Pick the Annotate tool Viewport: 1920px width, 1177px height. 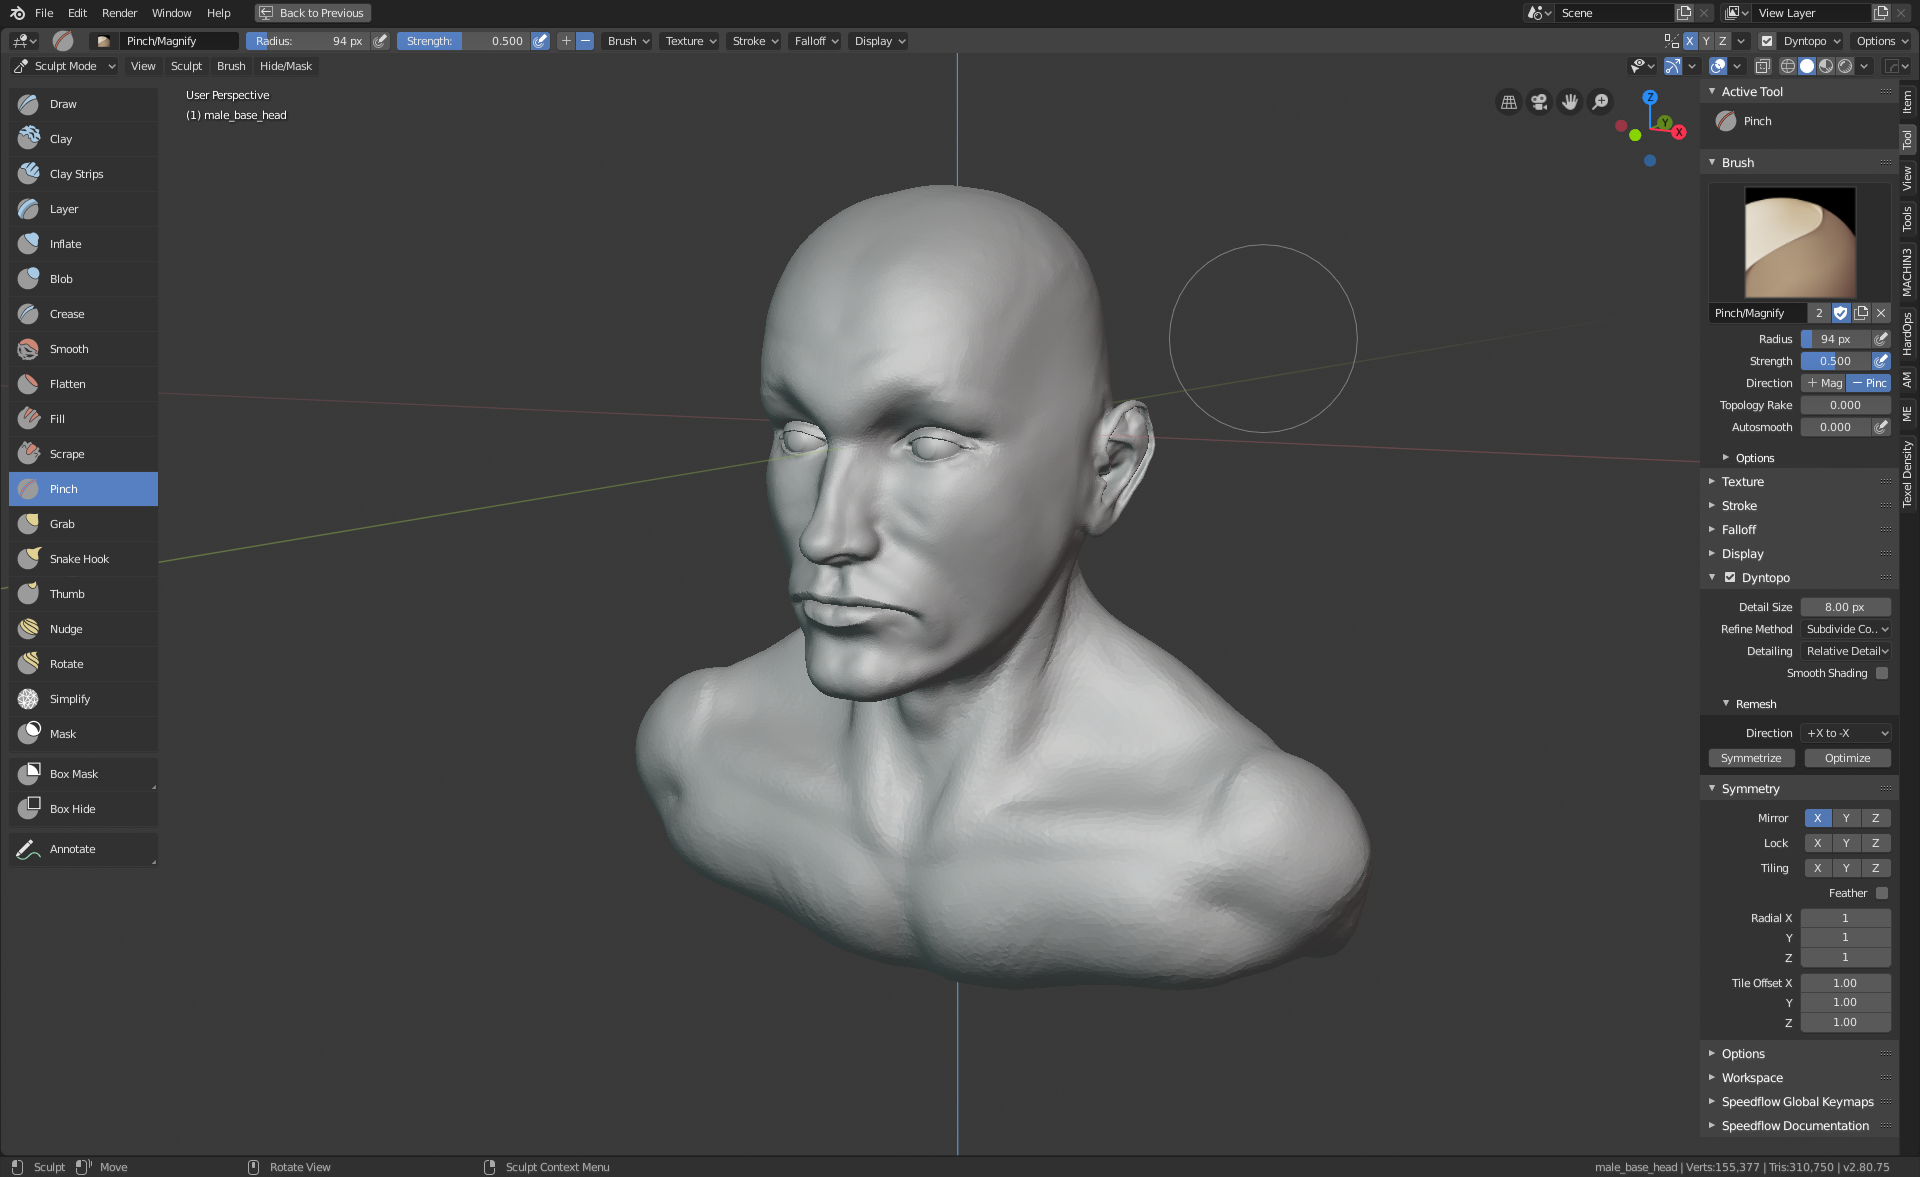72,849
